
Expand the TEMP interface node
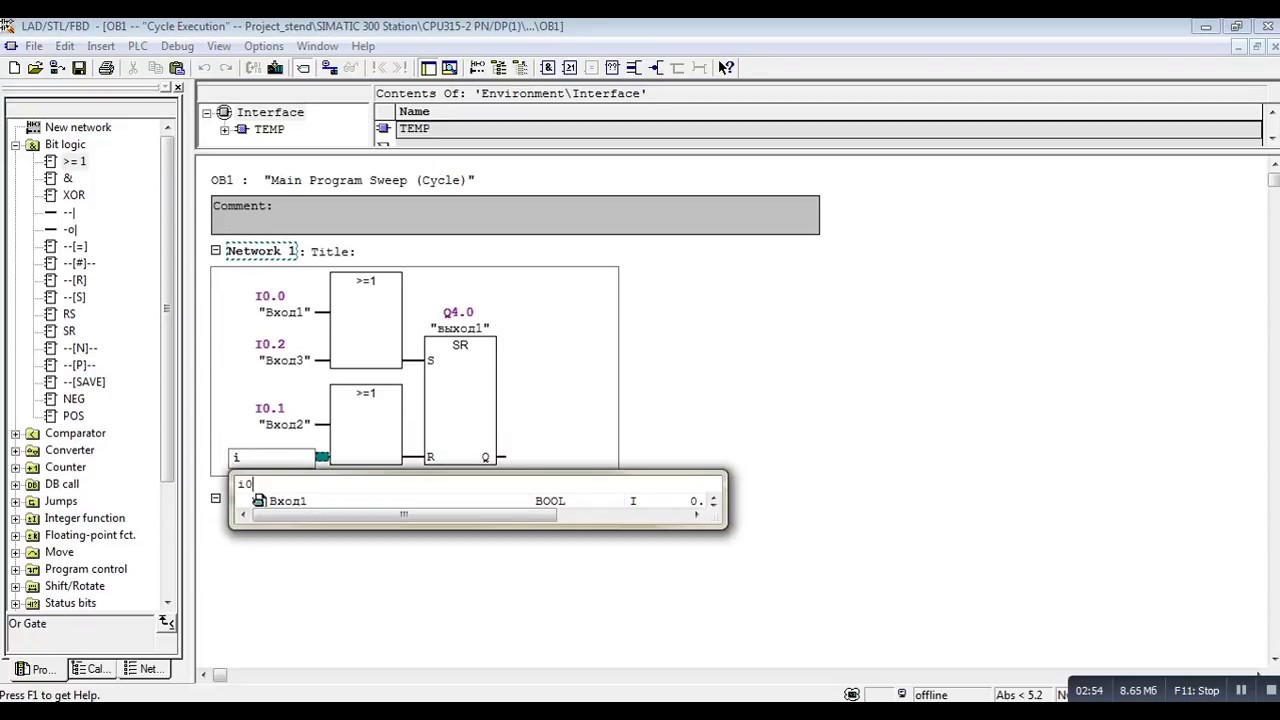(x=224, y=130)
